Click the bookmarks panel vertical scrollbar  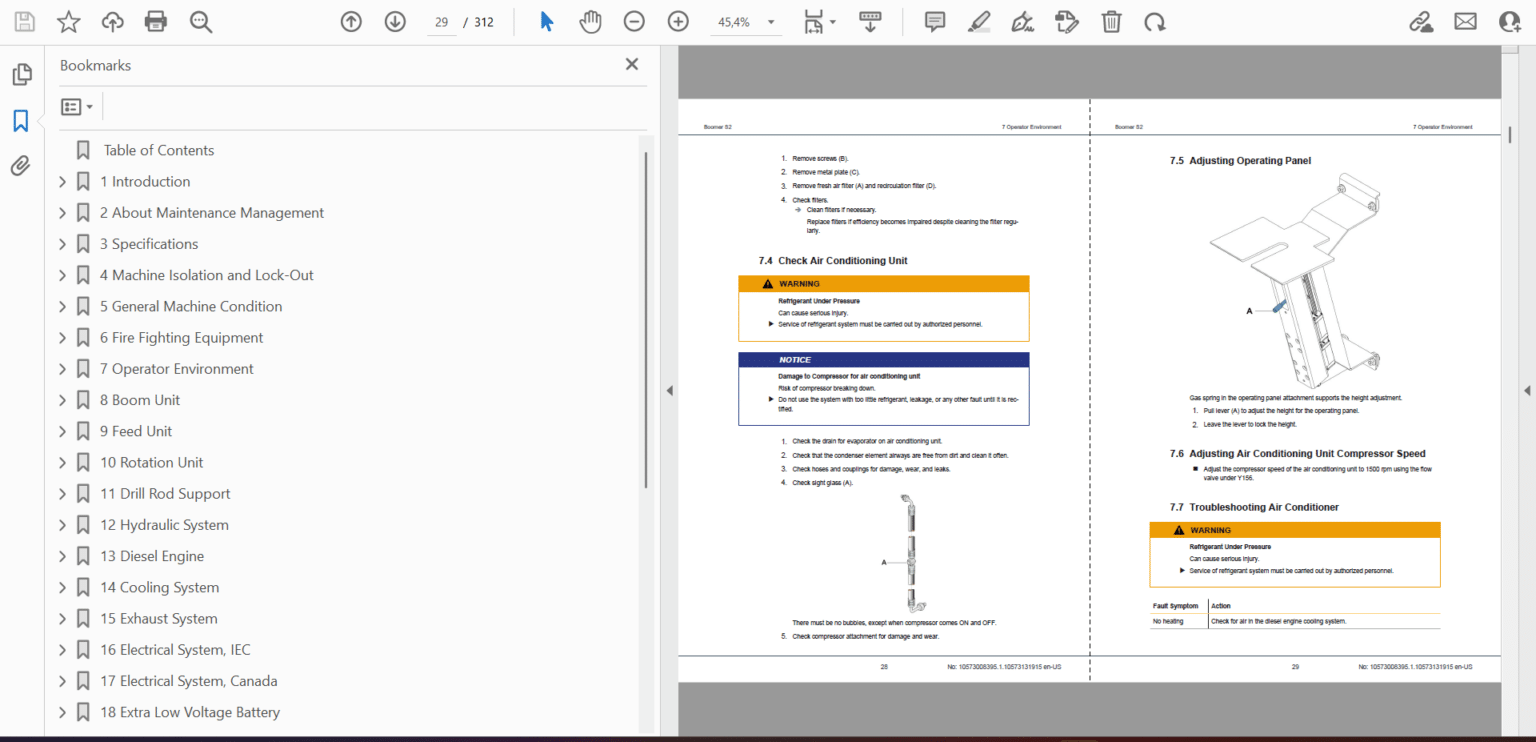tap(646, 320)
